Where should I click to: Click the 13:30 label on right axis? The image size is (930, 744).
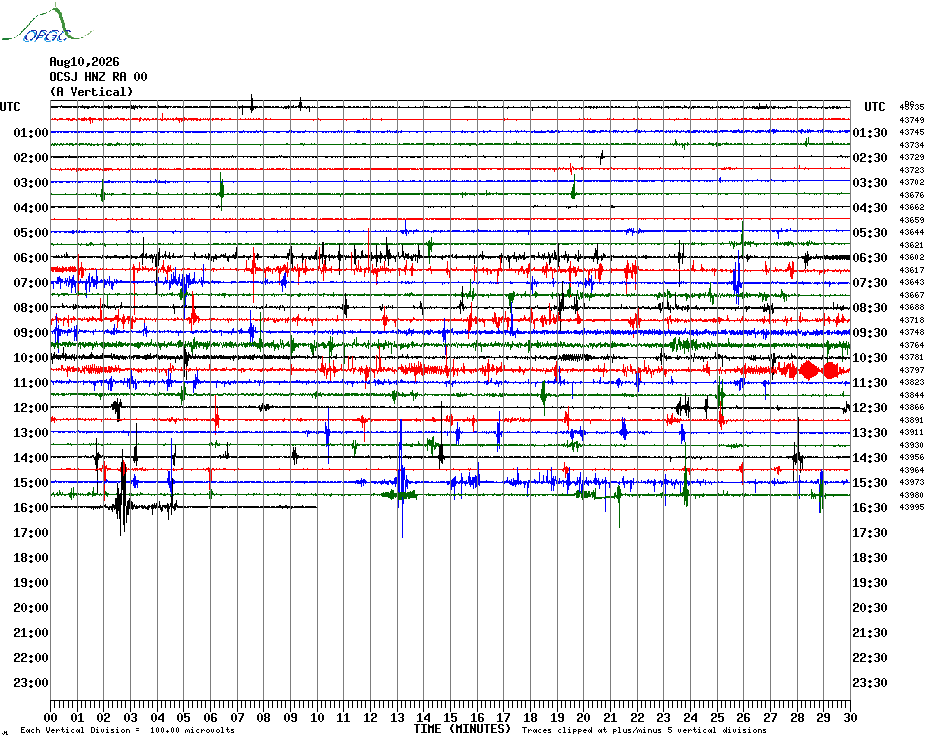point(870,433)
